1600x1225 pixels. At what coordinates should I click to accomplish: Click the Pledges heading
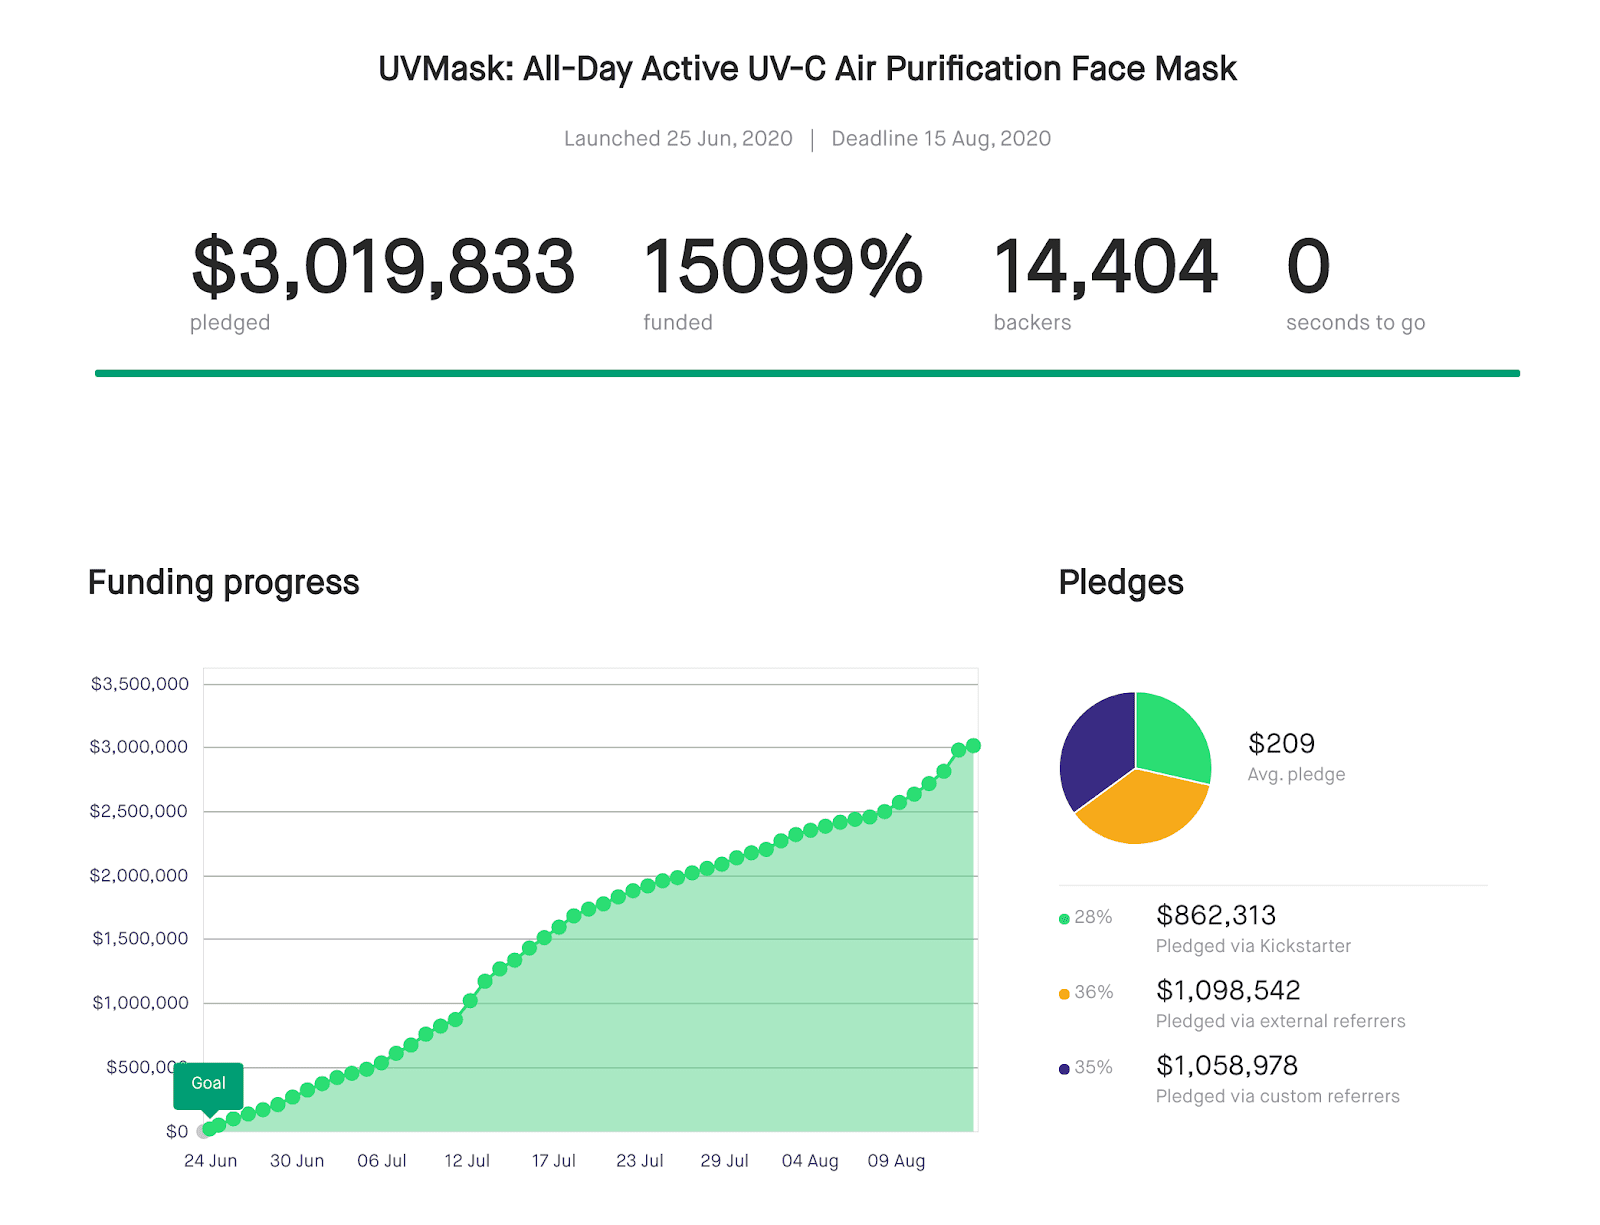point(1121,582)
